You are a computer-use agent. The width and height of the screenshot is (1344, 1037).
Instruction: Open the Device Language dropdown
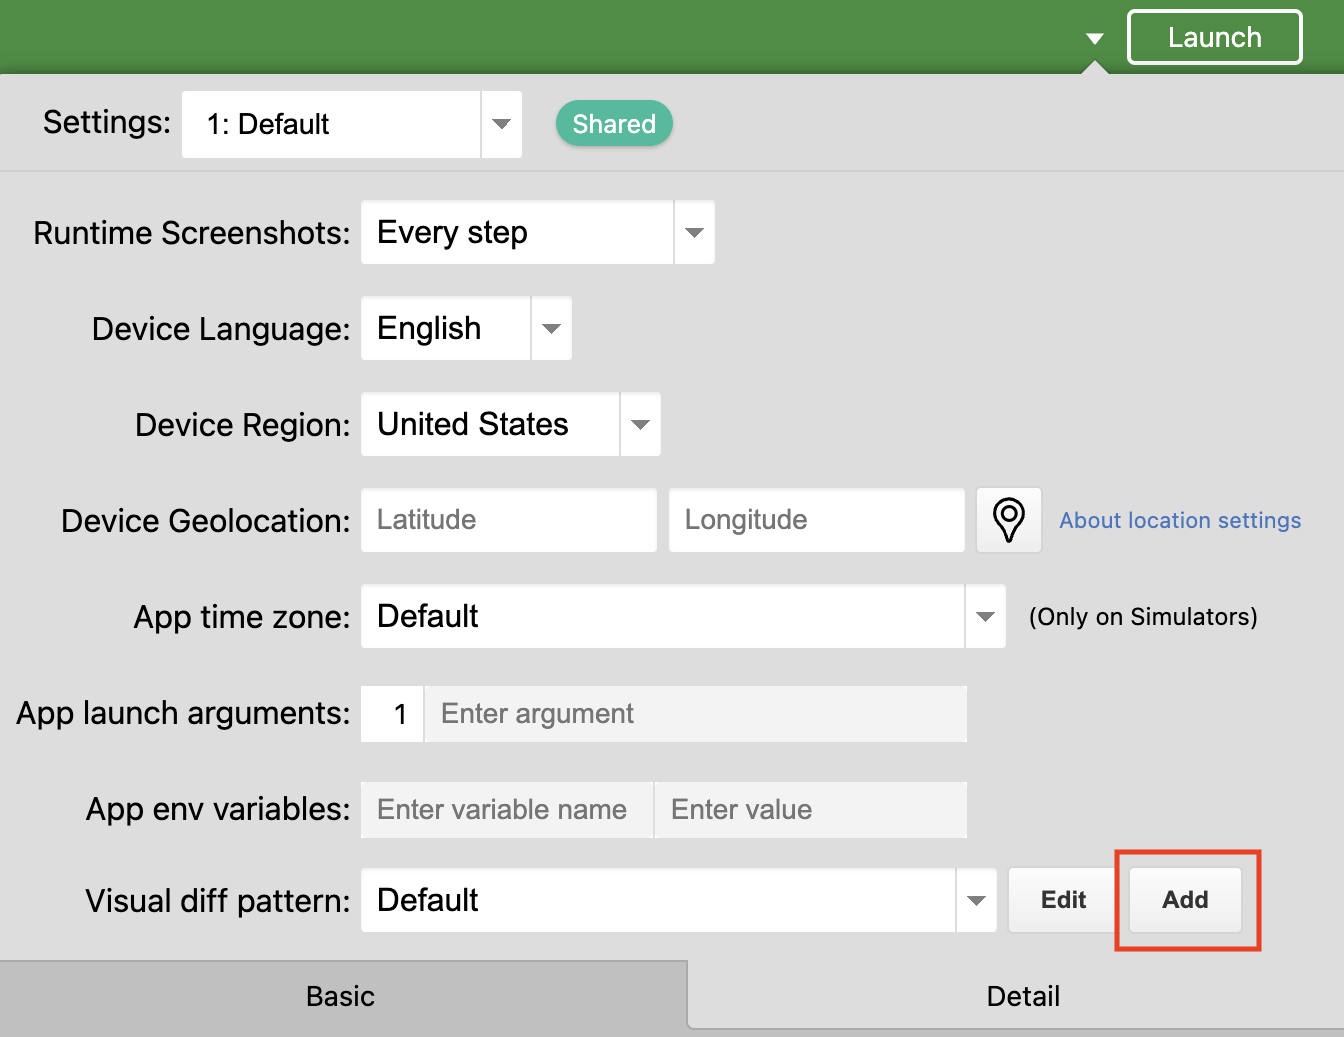pos(551,328)
